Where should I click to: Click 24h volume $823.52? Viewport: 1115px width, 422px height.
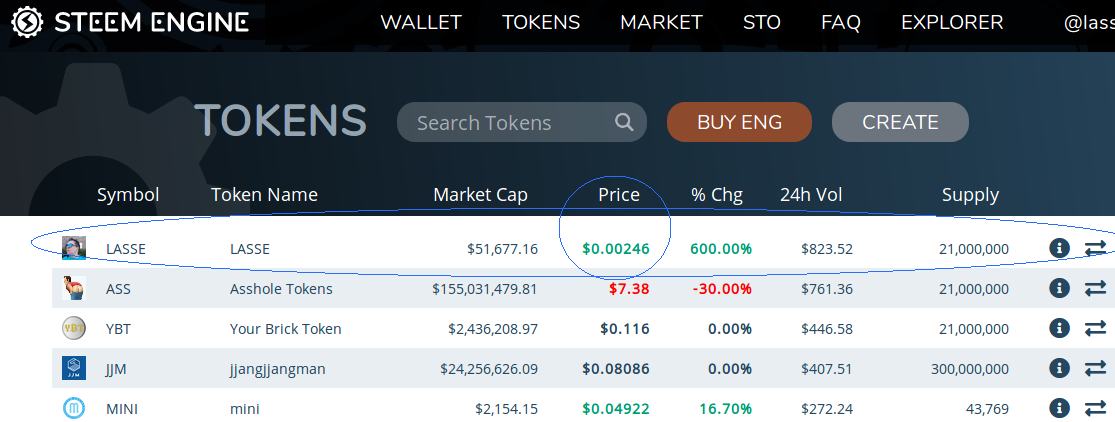coord(827,249)
